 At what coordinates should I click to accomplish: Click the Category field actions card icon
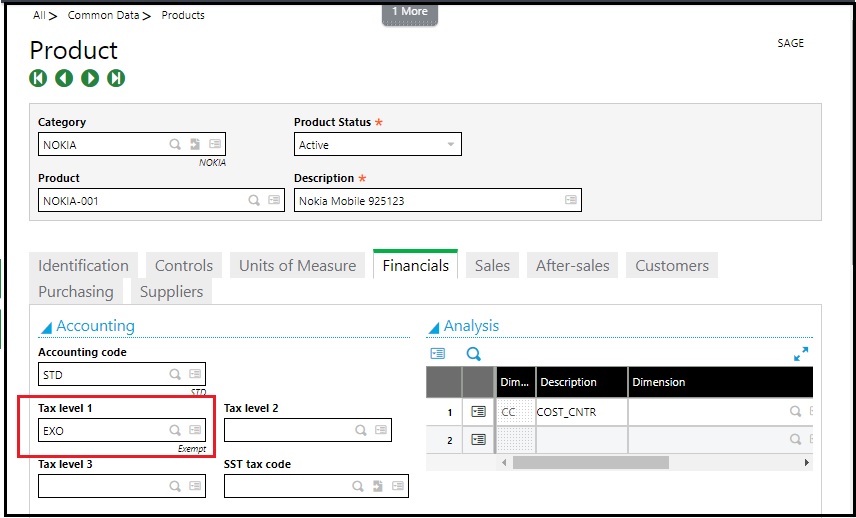[x=215, y=144]
